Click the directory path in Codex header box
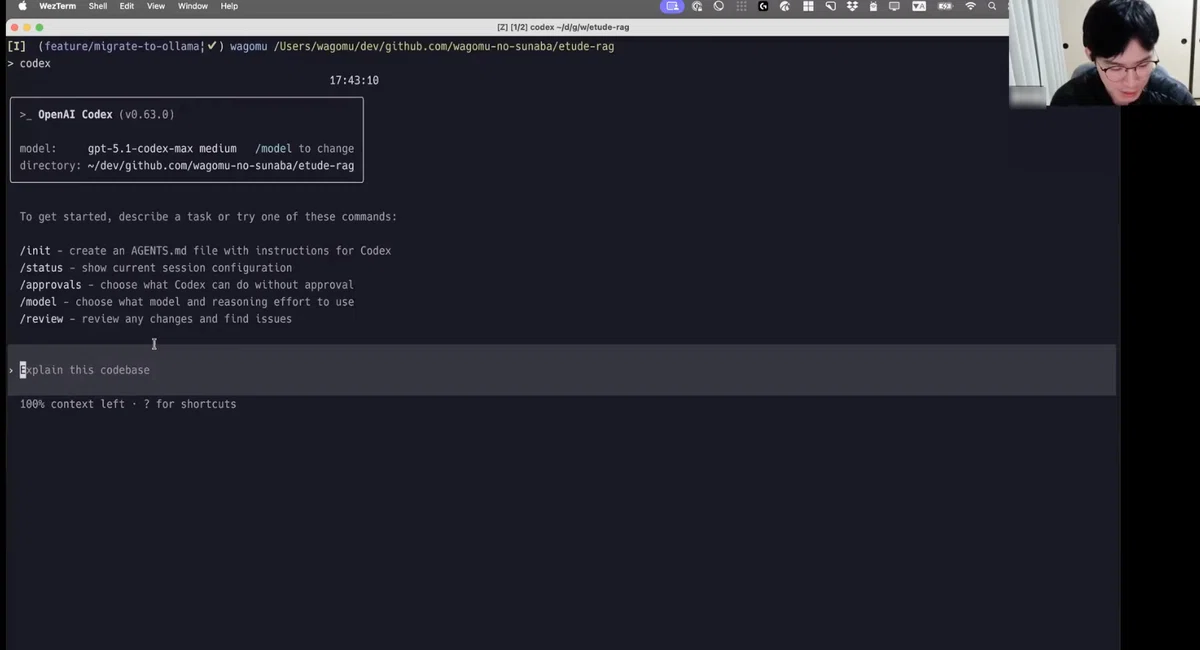Viewport: 1200px width, 650px height. pyautogui.click(x=221, y=166)
